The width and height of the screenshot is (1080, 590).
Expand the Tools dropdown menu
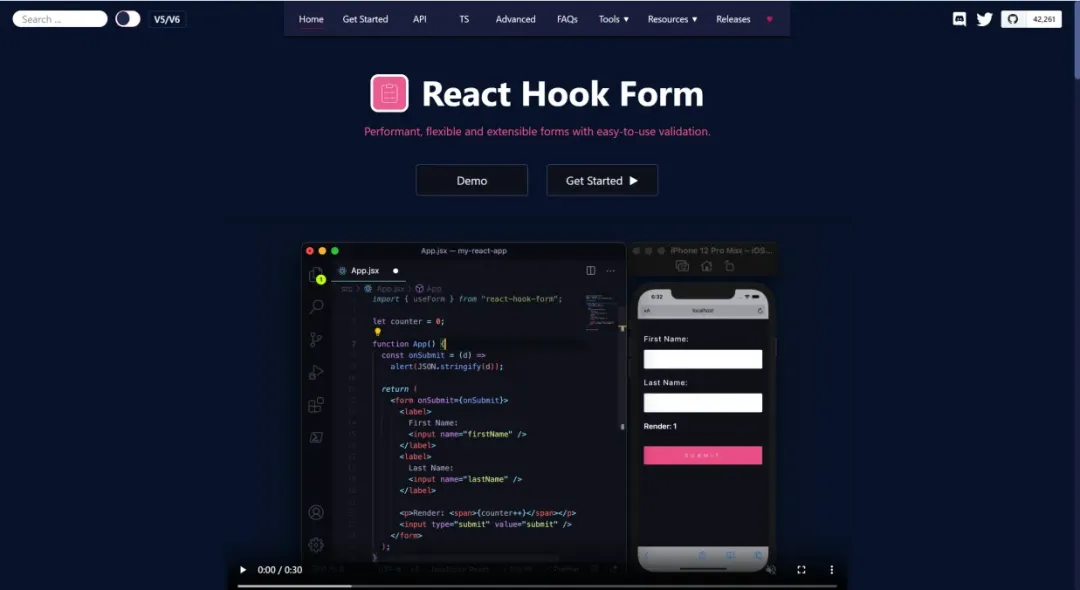point(614,19)
